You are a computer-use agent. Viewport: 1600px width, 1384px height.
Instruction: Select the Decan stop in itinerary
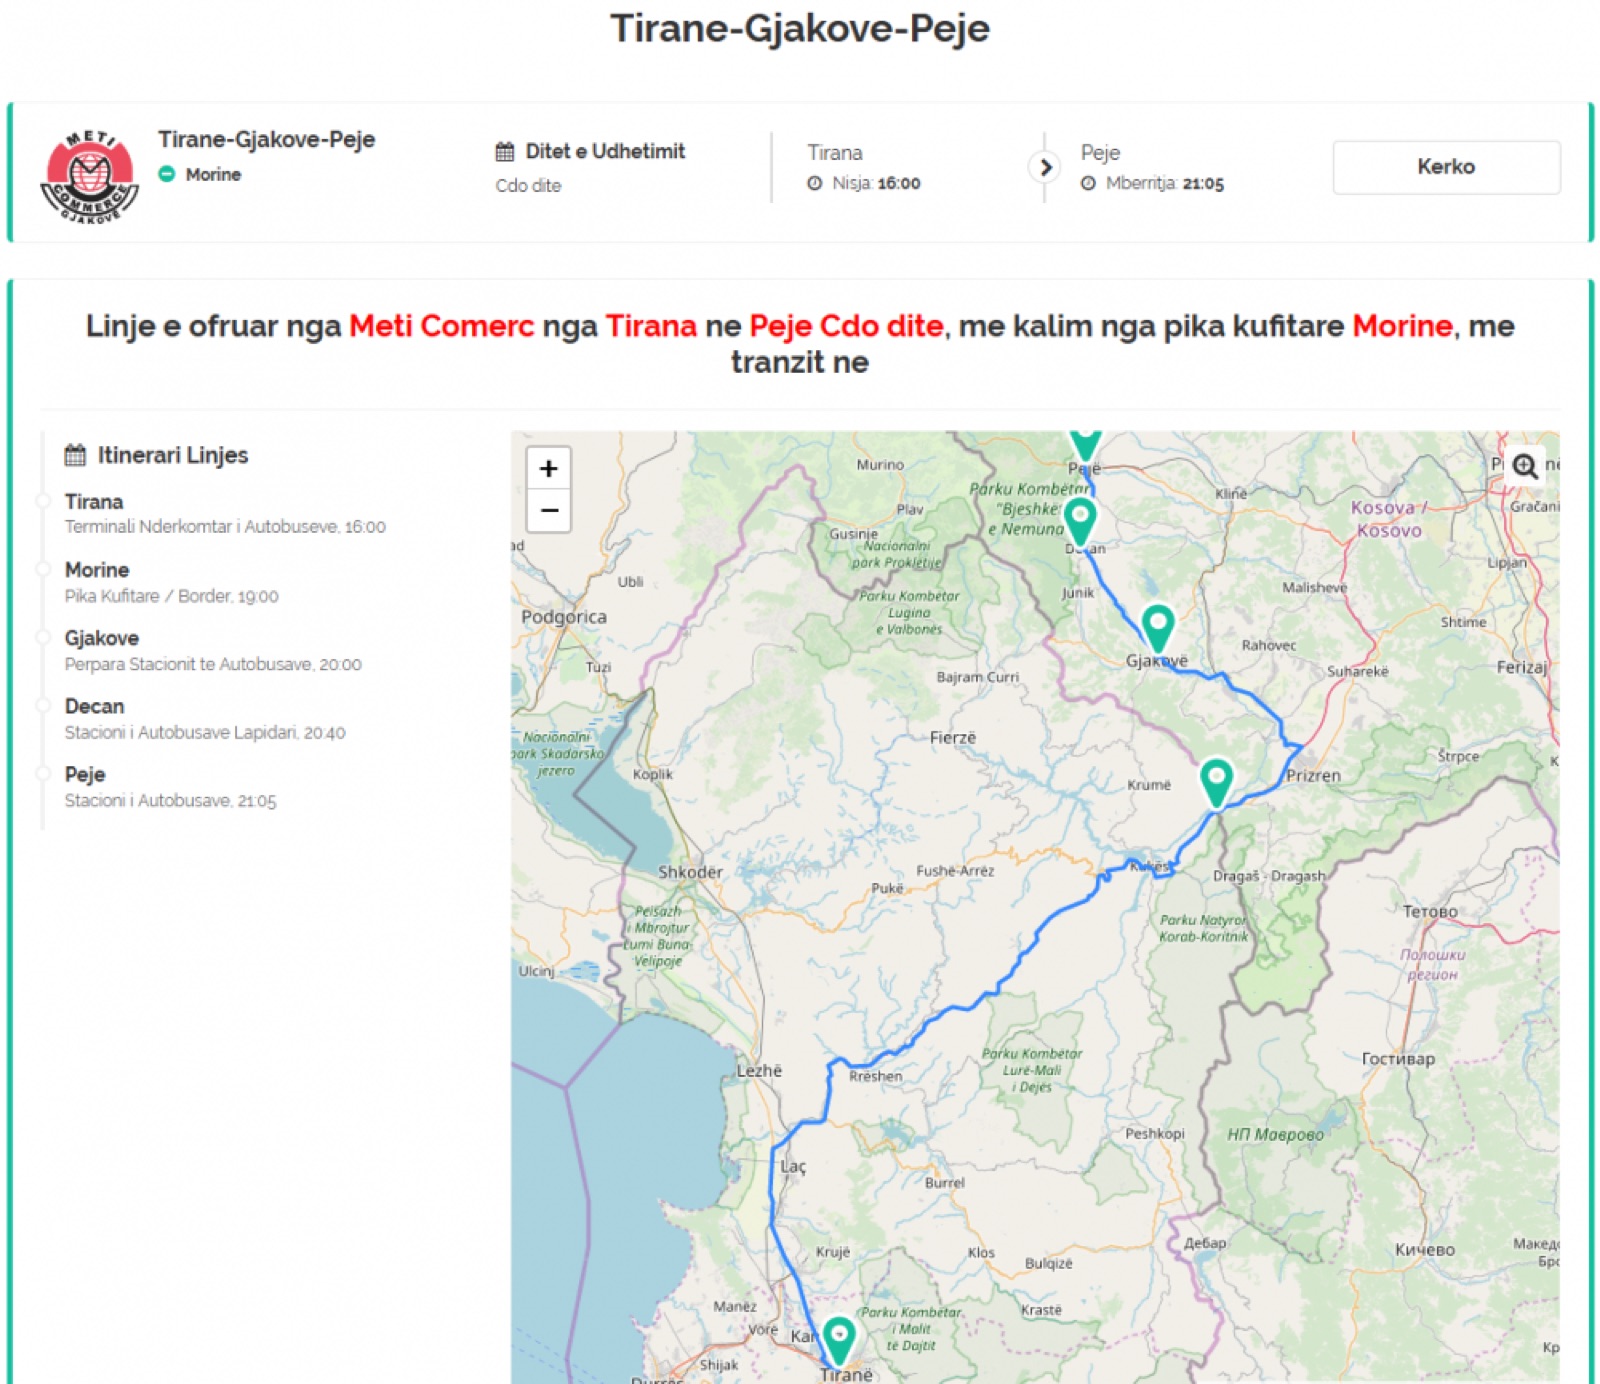tap(95, 706)
